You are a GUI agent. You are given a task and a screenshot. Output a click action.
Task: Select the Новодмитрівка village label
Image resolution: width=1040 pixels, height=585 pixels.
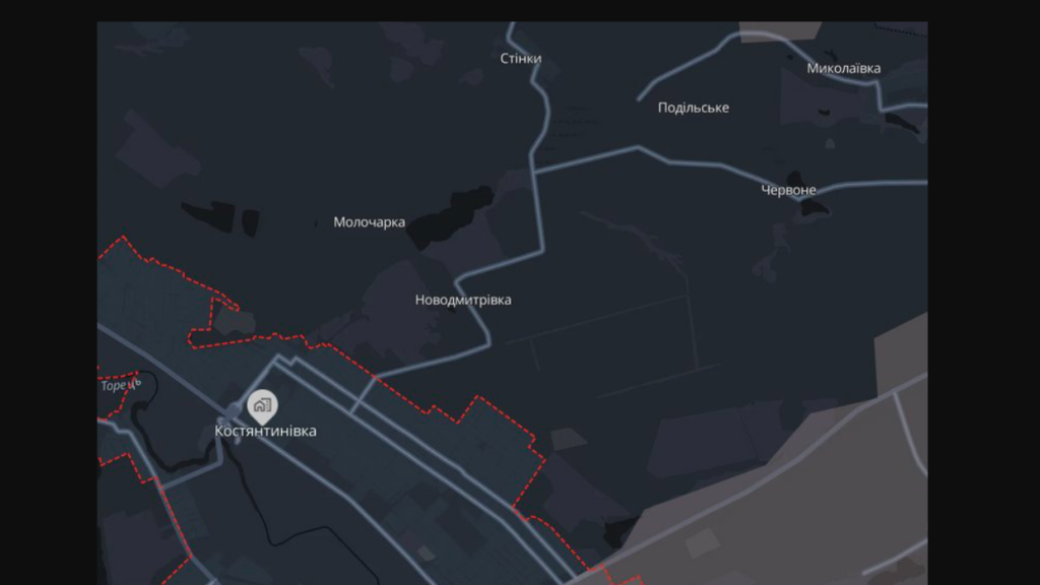point(463,300)
